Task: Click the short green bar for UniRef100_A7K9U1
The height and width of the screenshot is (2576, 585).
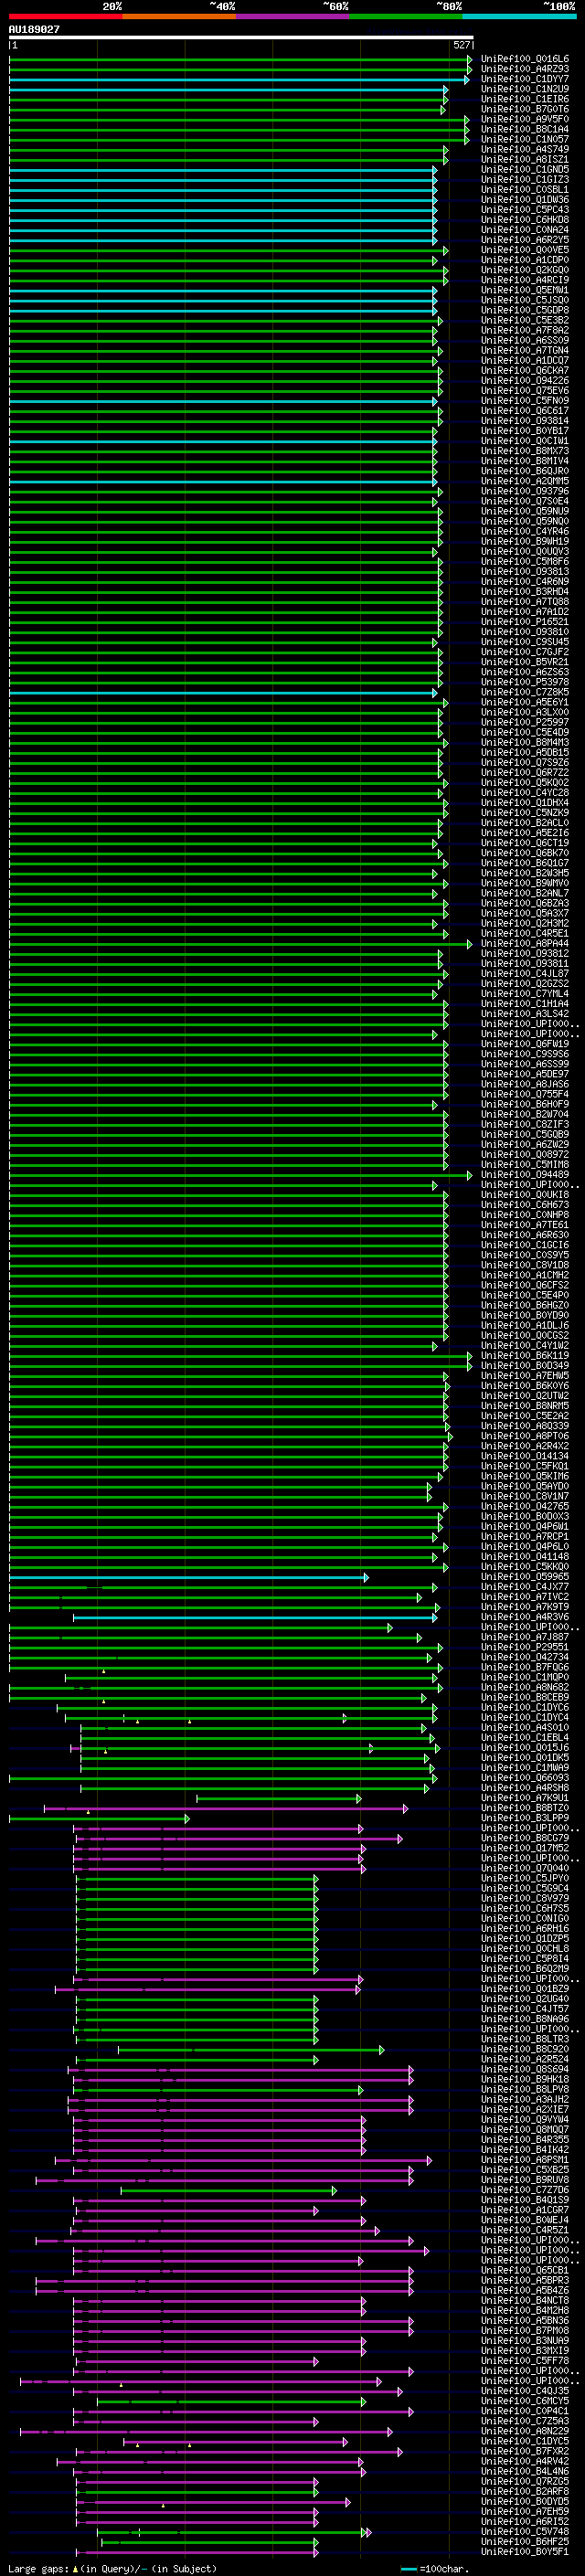Action: click(x=278, y=1798)
